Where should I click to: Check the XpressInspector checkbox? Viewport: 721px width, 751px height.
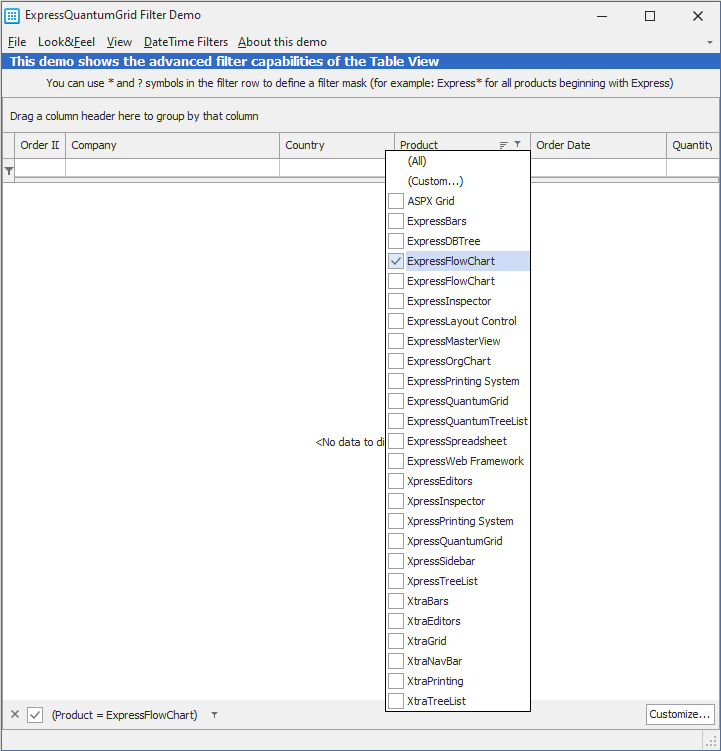point(396,501)
